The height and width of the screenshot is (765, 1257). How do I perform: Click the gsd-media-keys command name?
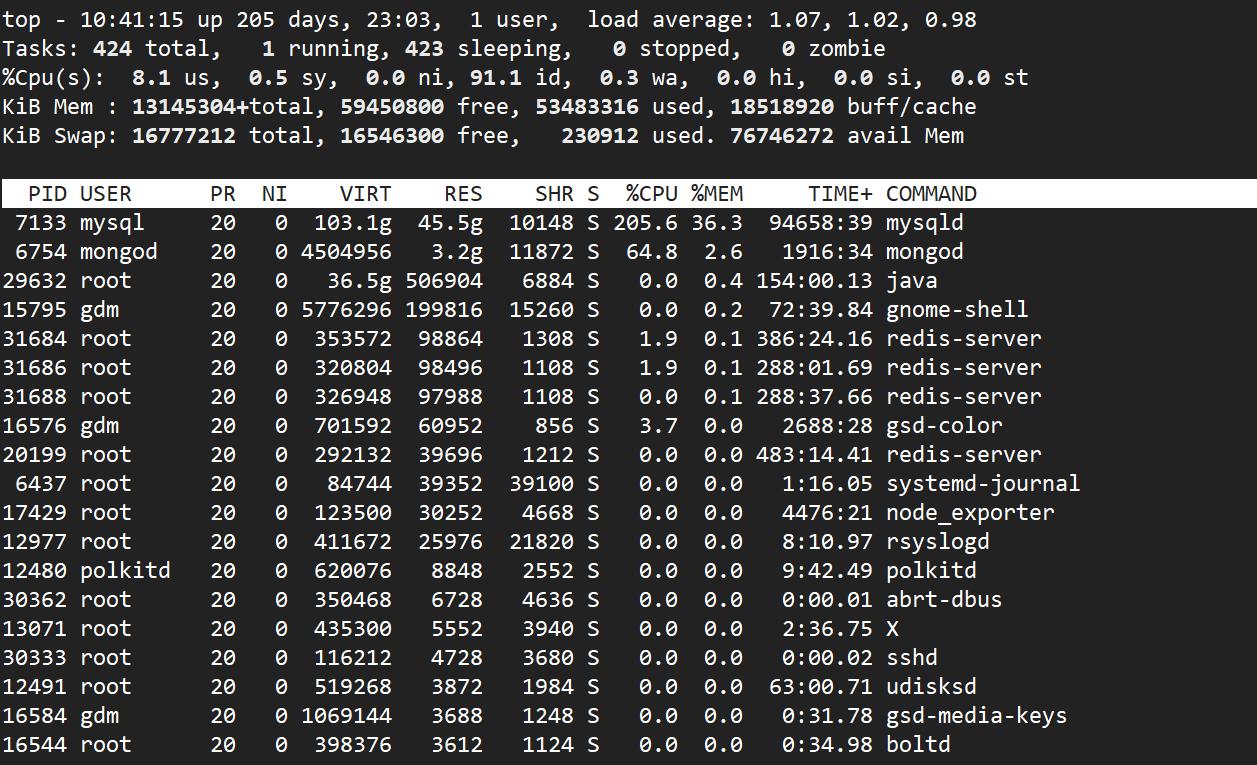pyautogui.click(x=977, y=716)
